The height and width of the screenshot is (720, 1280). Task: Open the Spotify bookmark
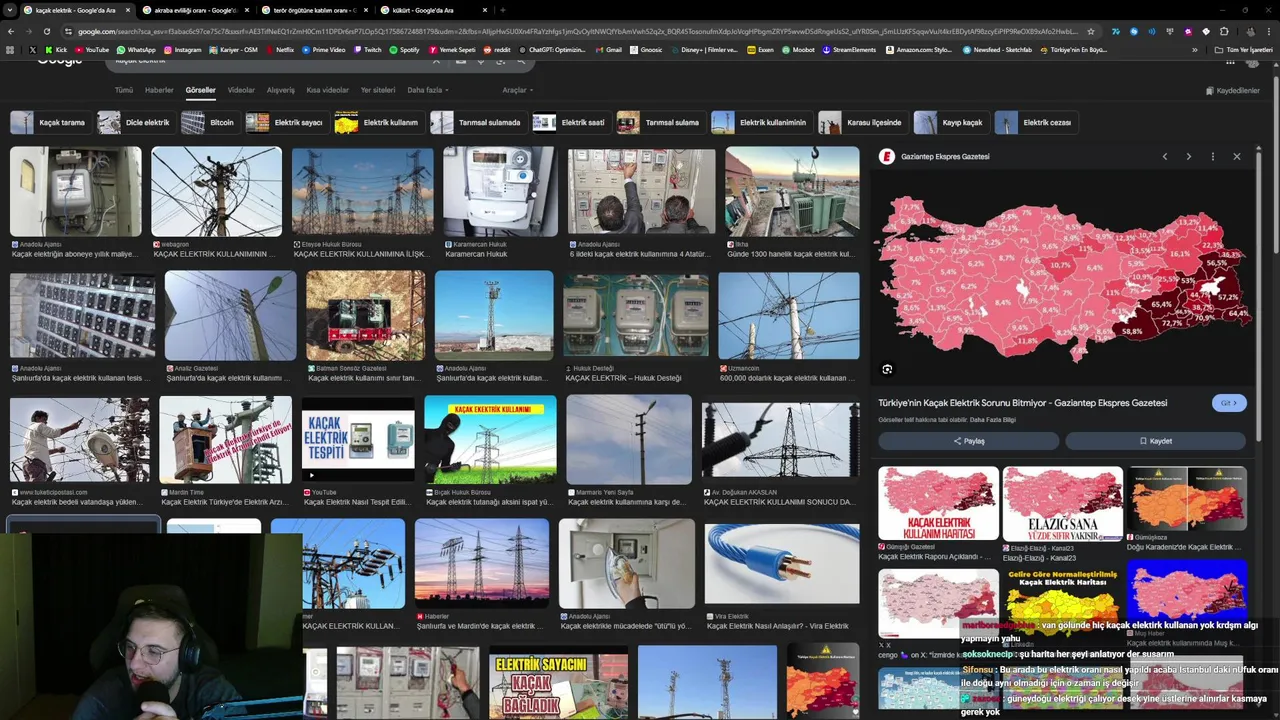[404, 49]
